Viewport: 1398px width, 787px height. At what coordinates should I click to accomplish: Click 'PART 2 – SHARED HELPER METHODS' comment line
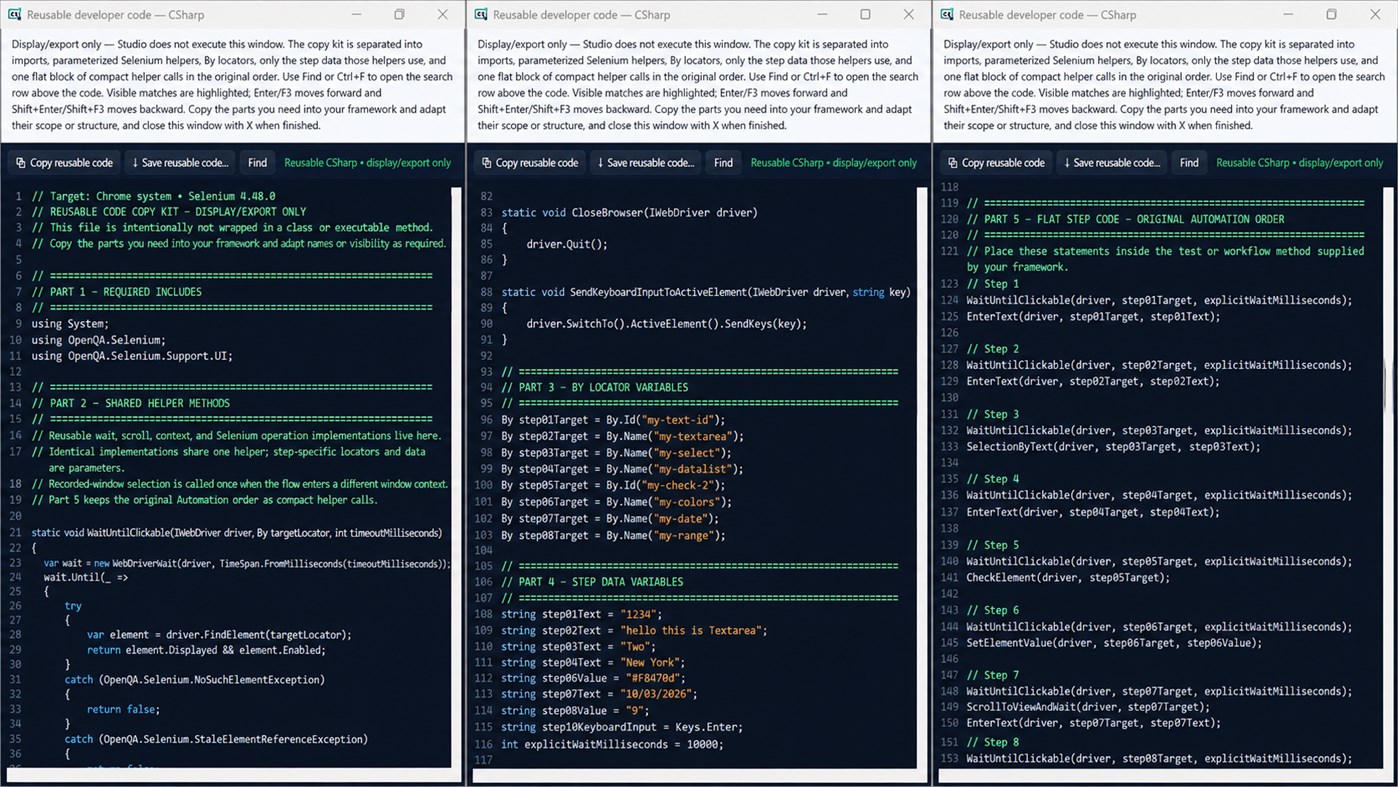[130, 404]
